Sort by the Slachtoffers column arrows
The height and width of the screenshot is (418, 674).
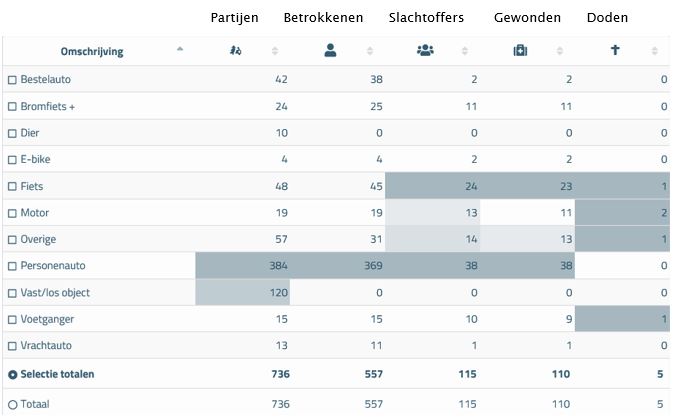click(x=464, y=51)
